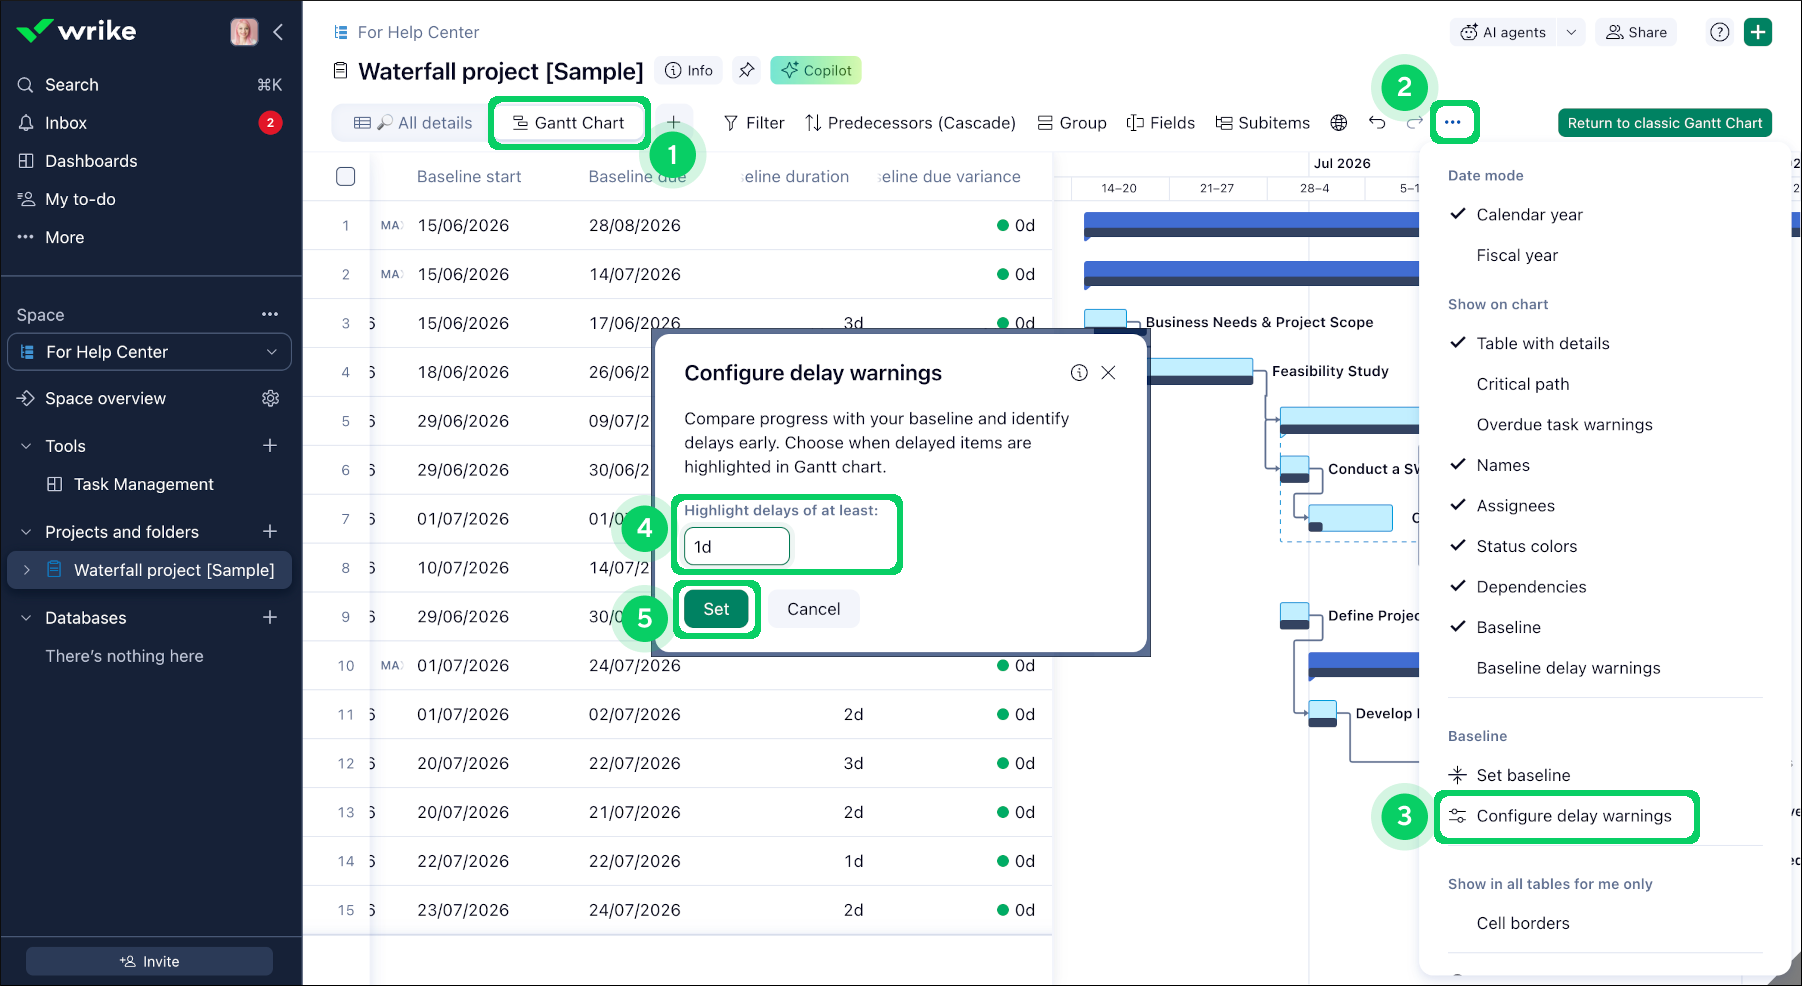Collapse the Projects and folders section
This screenshot has width=1802, height=986.
click(x=26, y=532)
